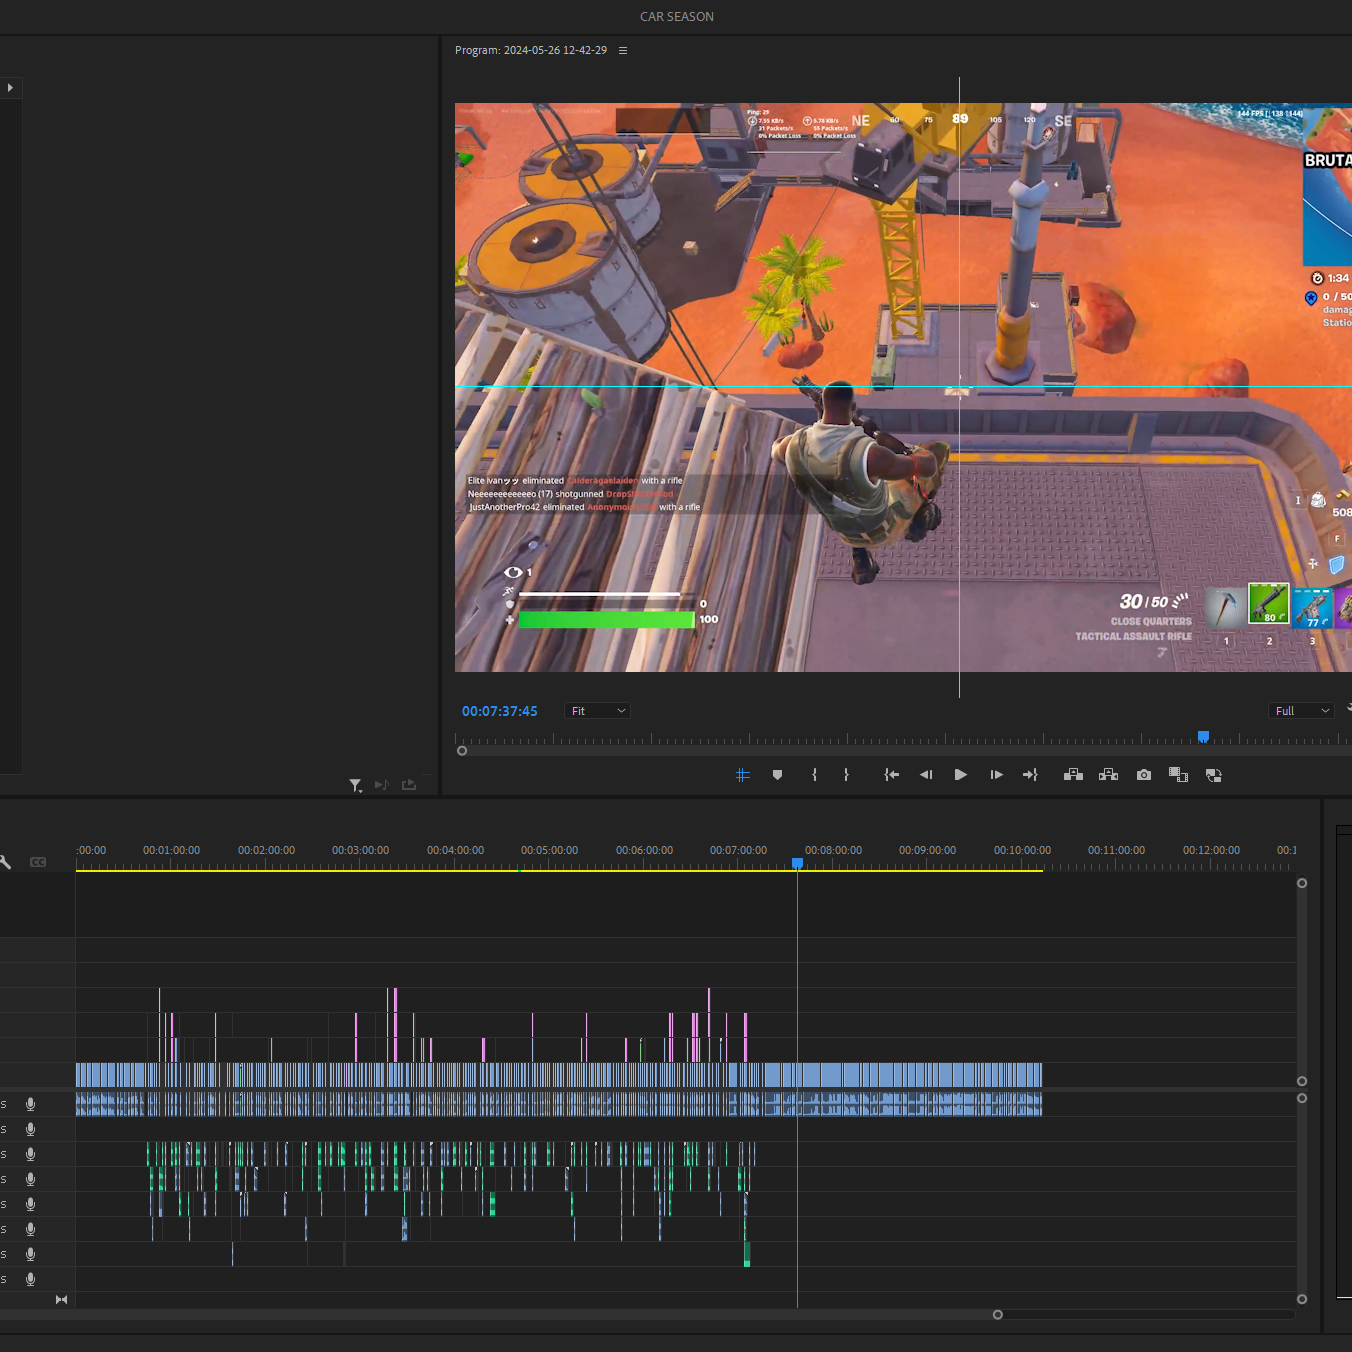Click the 00:07:37:45 playhead timecode
This screenshot has height=1352, width=1352.
pyautogui.click(x=499, y=711)
